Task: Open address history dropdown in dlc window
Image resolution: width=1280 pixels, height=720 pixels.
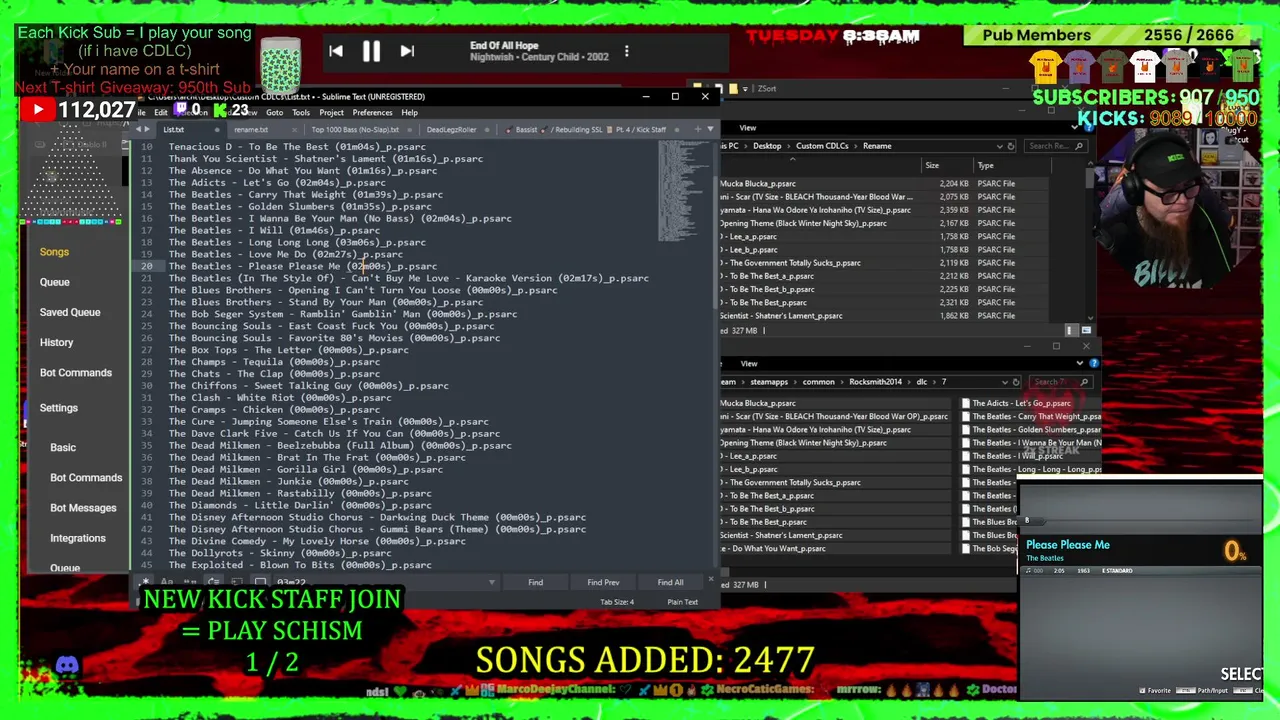Action: click(x=1005, y=382)
